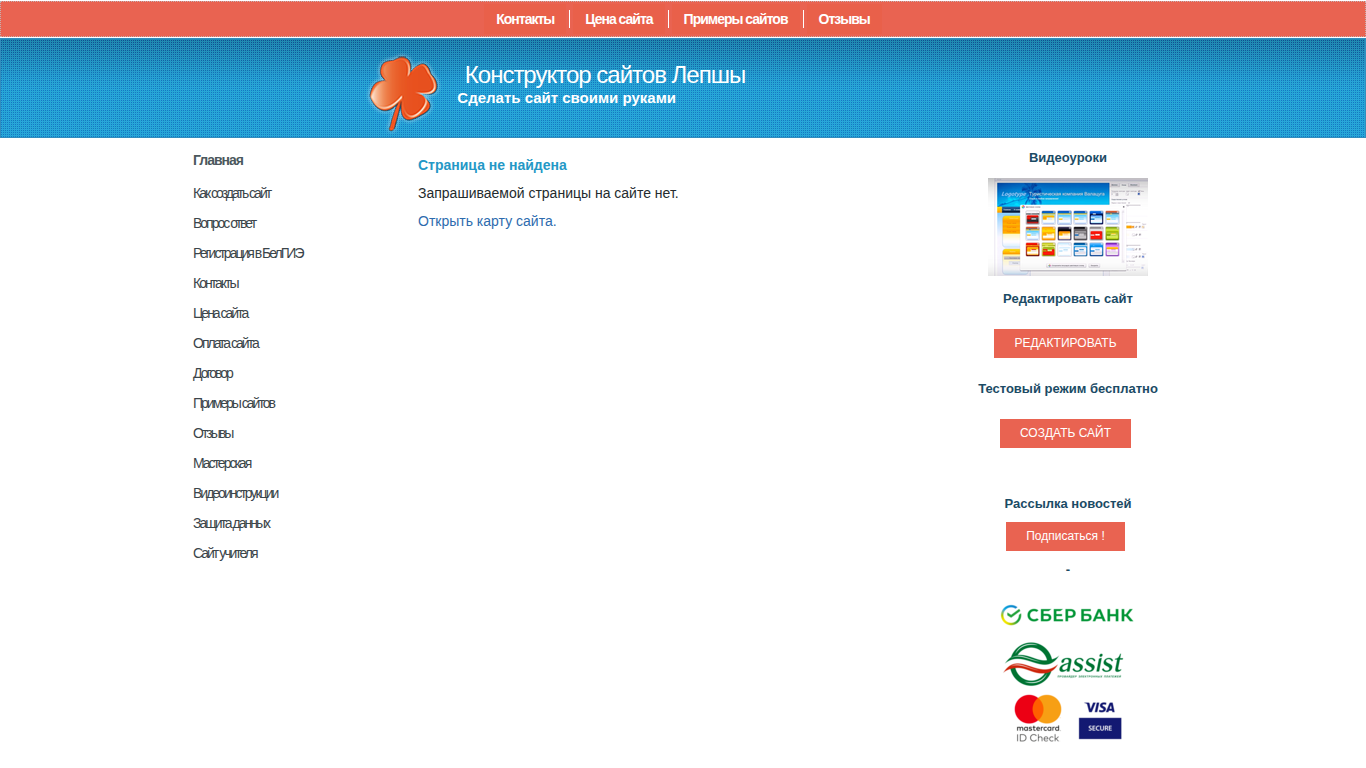Click the СОЗДАТЬ САЙТ button
The height and width of the screenshot is (768, 1366).
[1065, 433]
